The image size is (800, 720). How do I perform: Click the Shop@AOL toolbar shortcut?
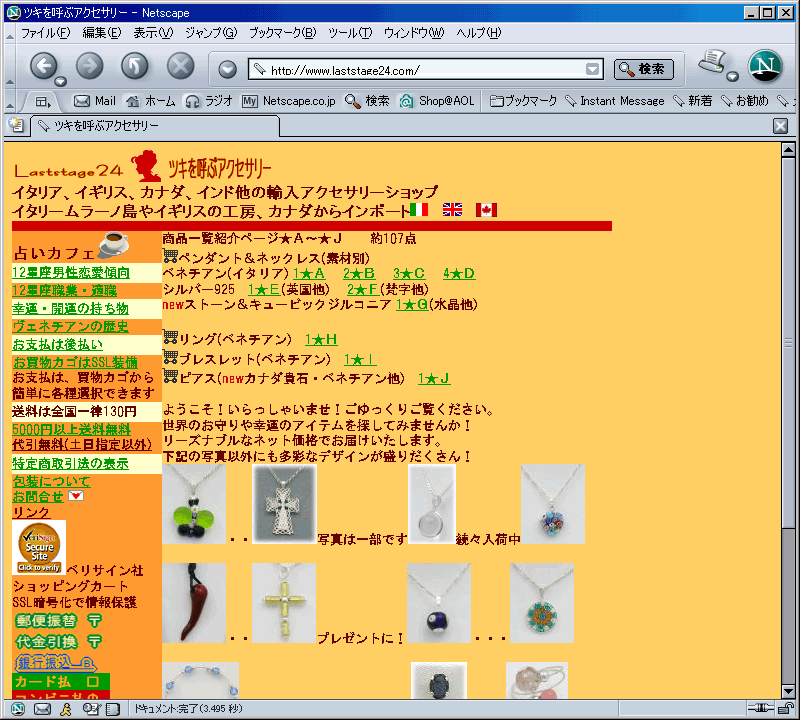(x=437, y=101)
